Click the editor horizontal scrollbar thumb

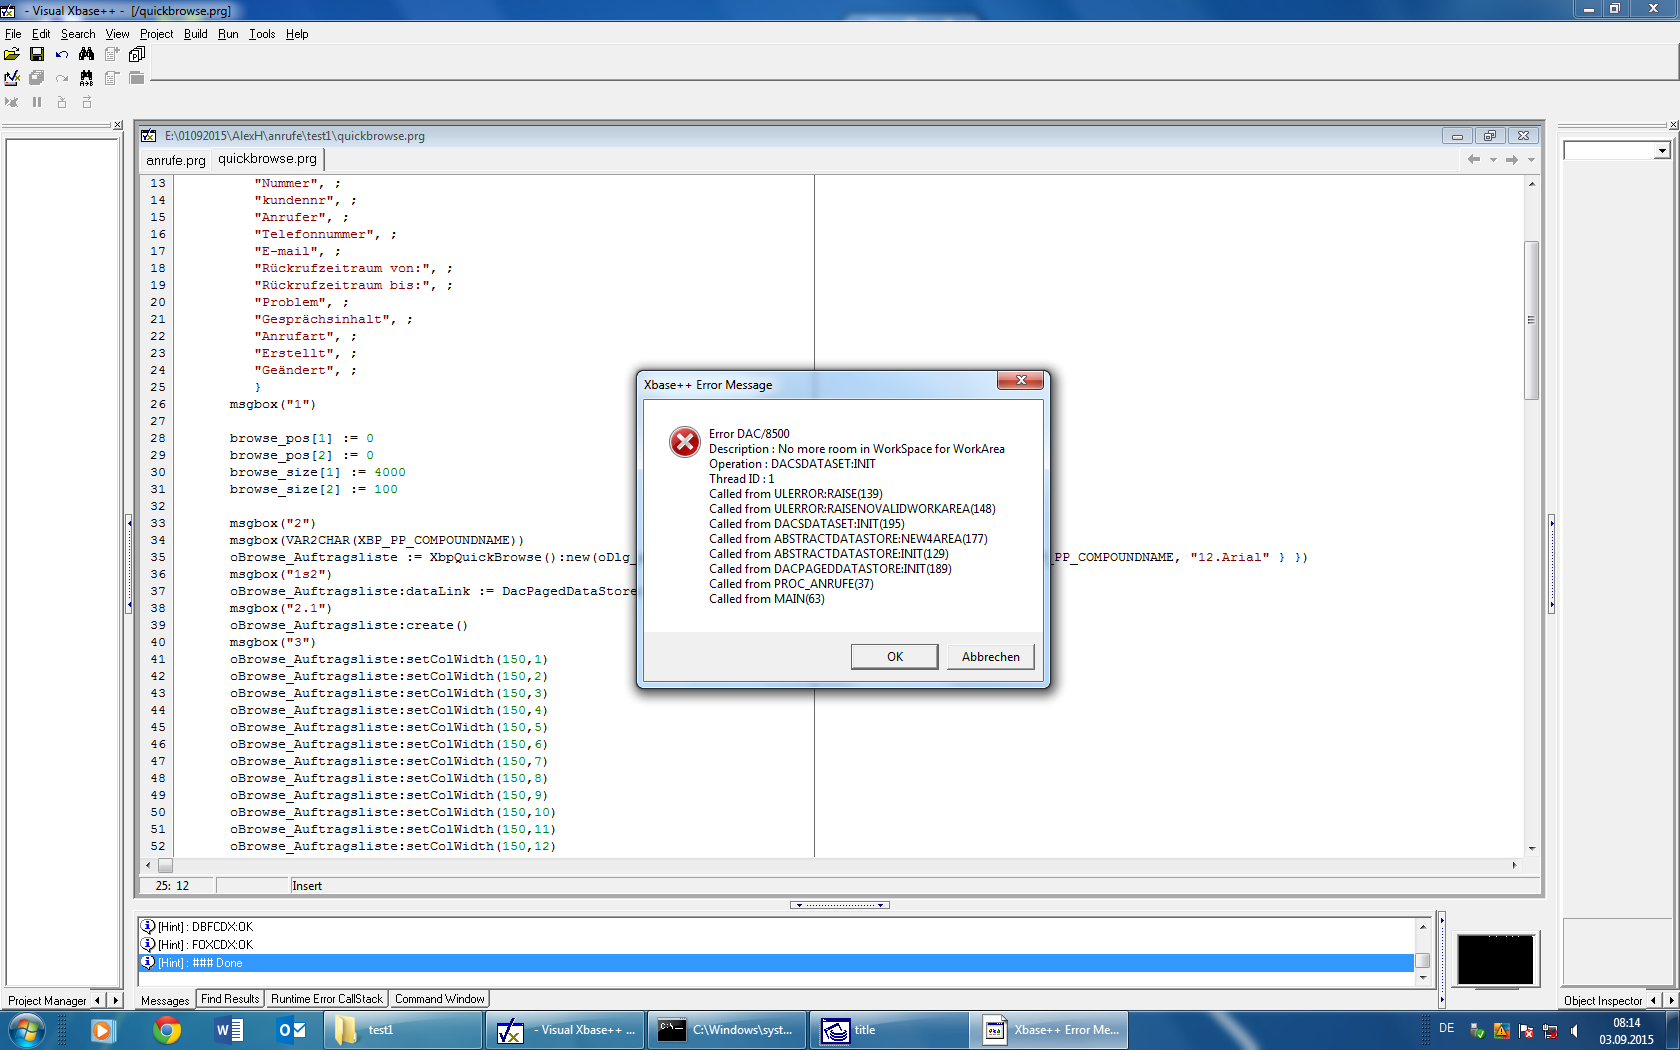point(165,865)
